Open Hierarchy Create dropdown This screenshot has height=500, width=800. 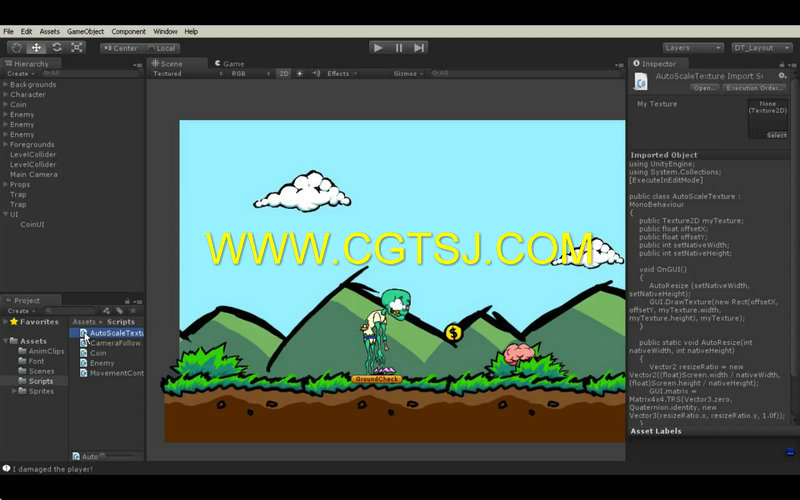click(21, 73)
